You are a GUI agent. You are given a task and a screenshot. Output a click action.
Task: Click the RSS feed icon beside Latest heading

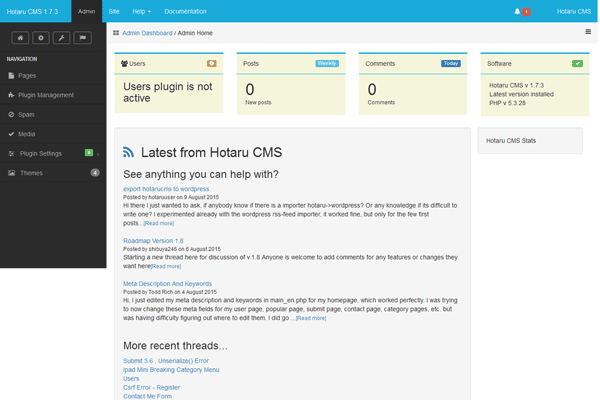tap(128, 153)
